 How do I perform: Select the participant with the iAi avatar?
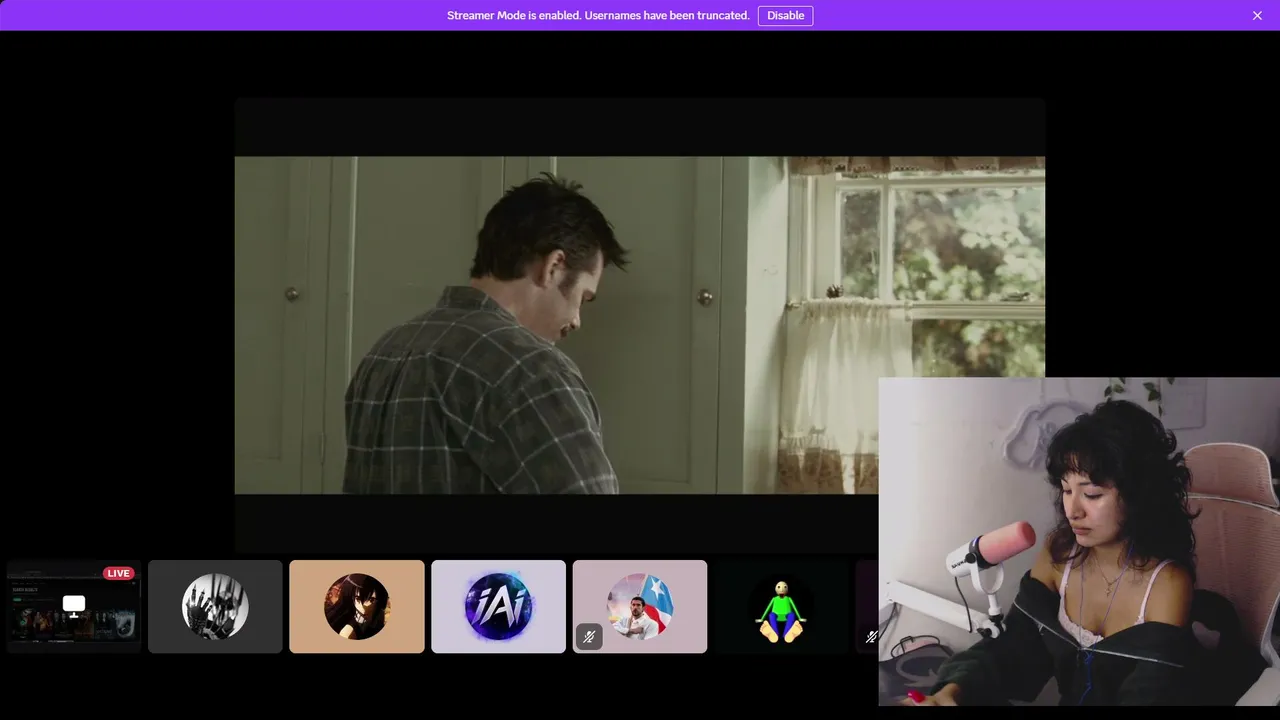pos(498,606)
